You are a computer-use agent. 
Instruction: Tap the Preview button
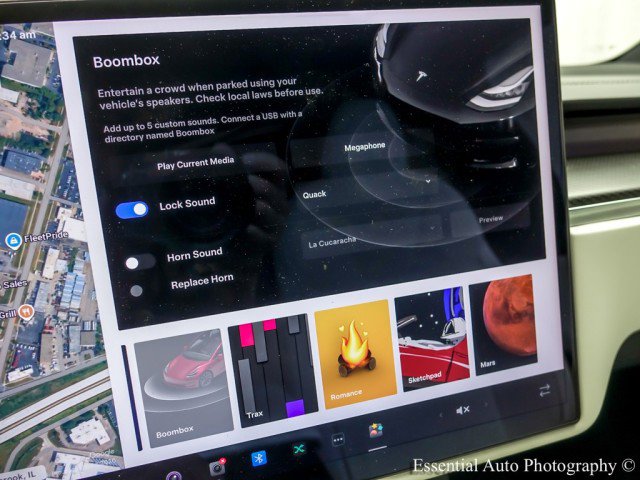click(x=491, y=220)
